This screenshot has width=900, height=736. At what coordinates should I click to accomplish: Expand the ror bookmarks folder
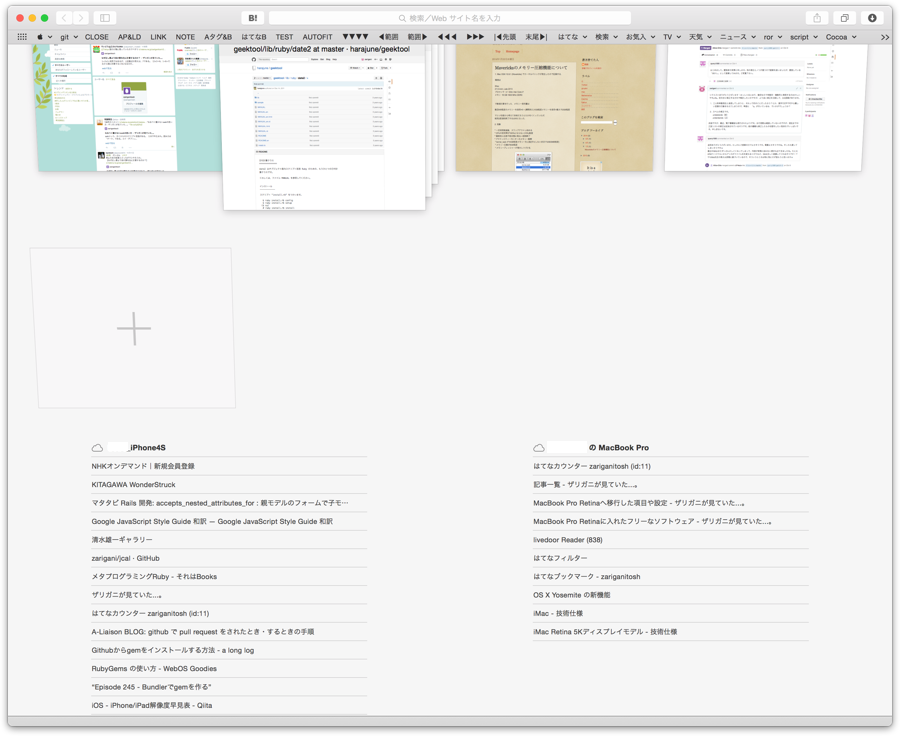[x=773, y=37]
